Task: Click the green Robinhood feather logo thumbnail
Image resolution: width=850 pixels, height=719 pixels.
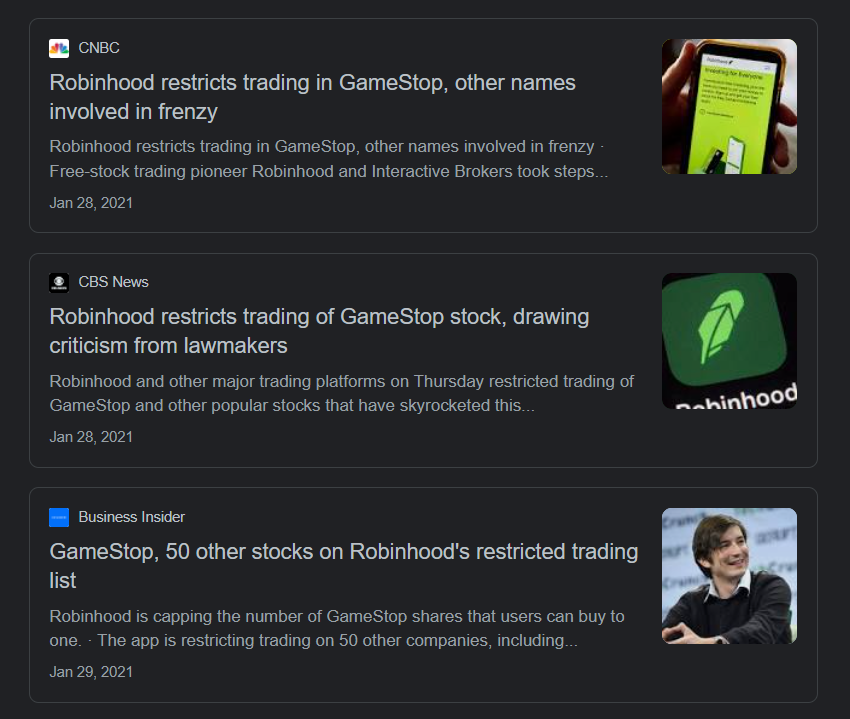Action: [x=729, y=341]
